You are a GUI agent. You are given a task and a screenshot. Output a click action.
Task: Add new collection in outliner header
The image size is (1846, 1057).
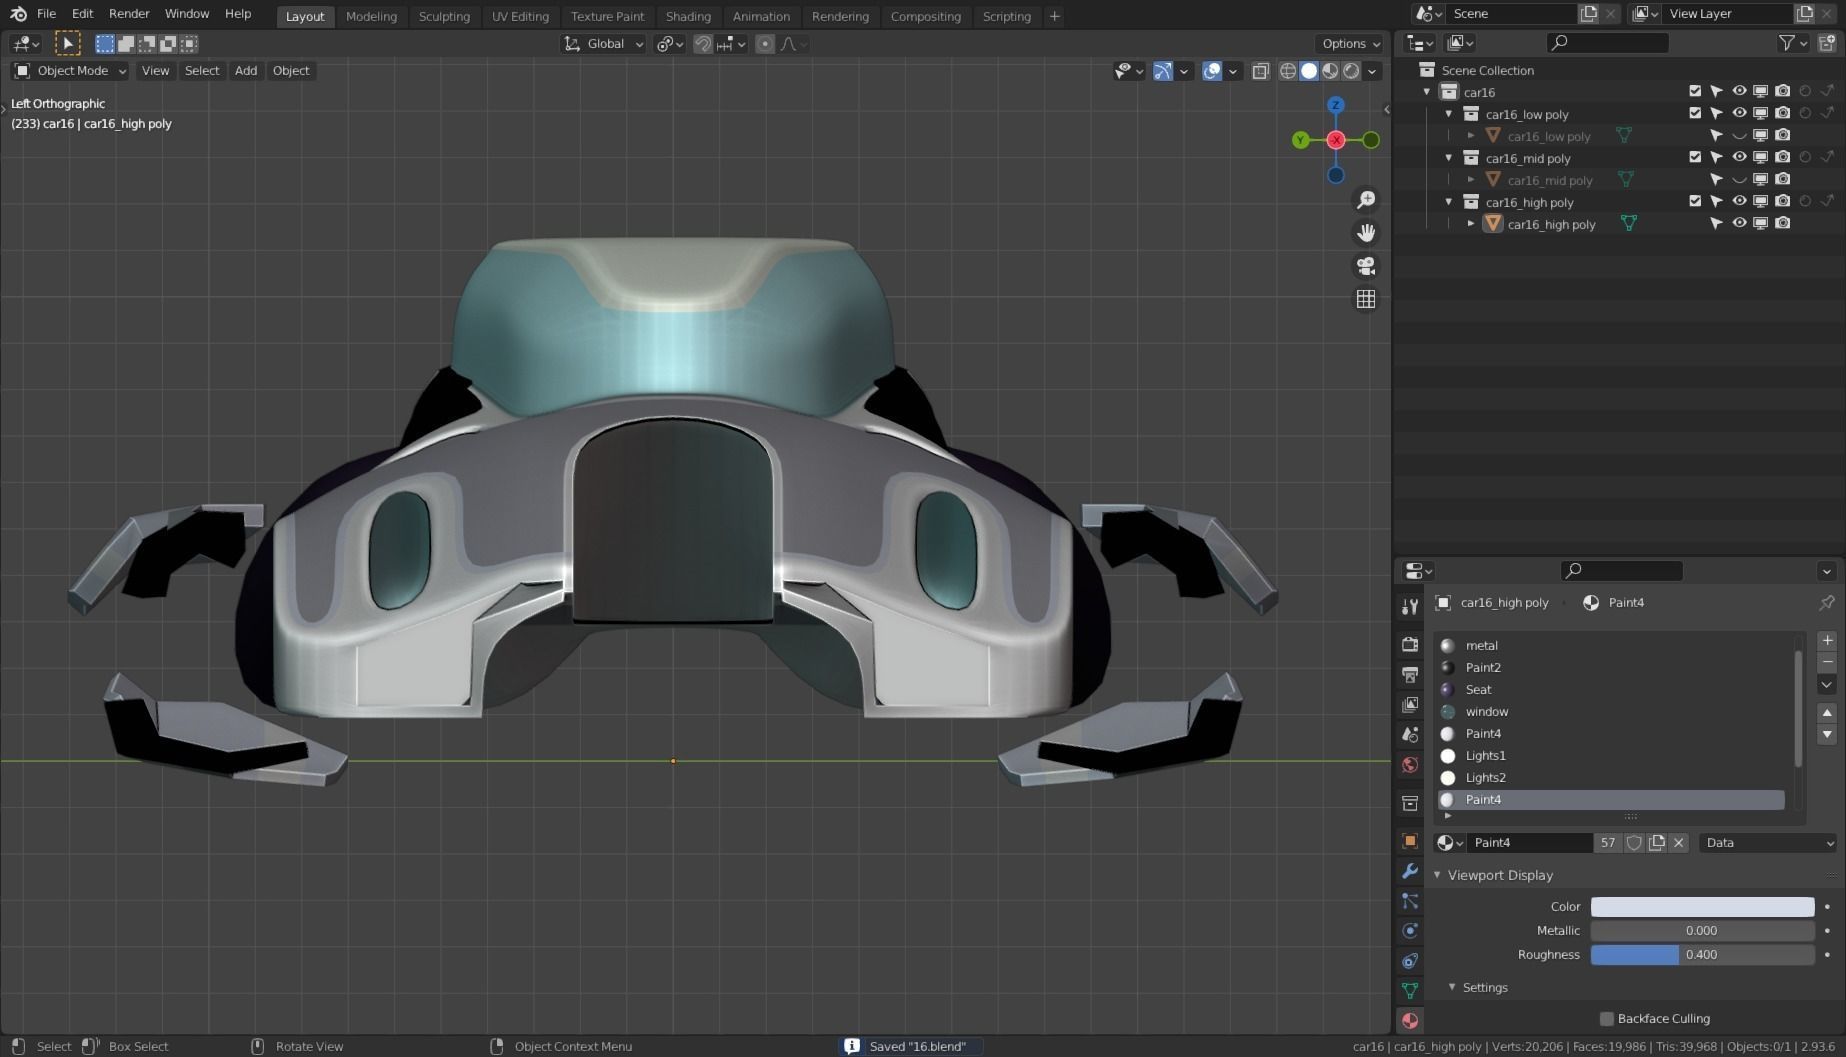tap(1827, 43)
